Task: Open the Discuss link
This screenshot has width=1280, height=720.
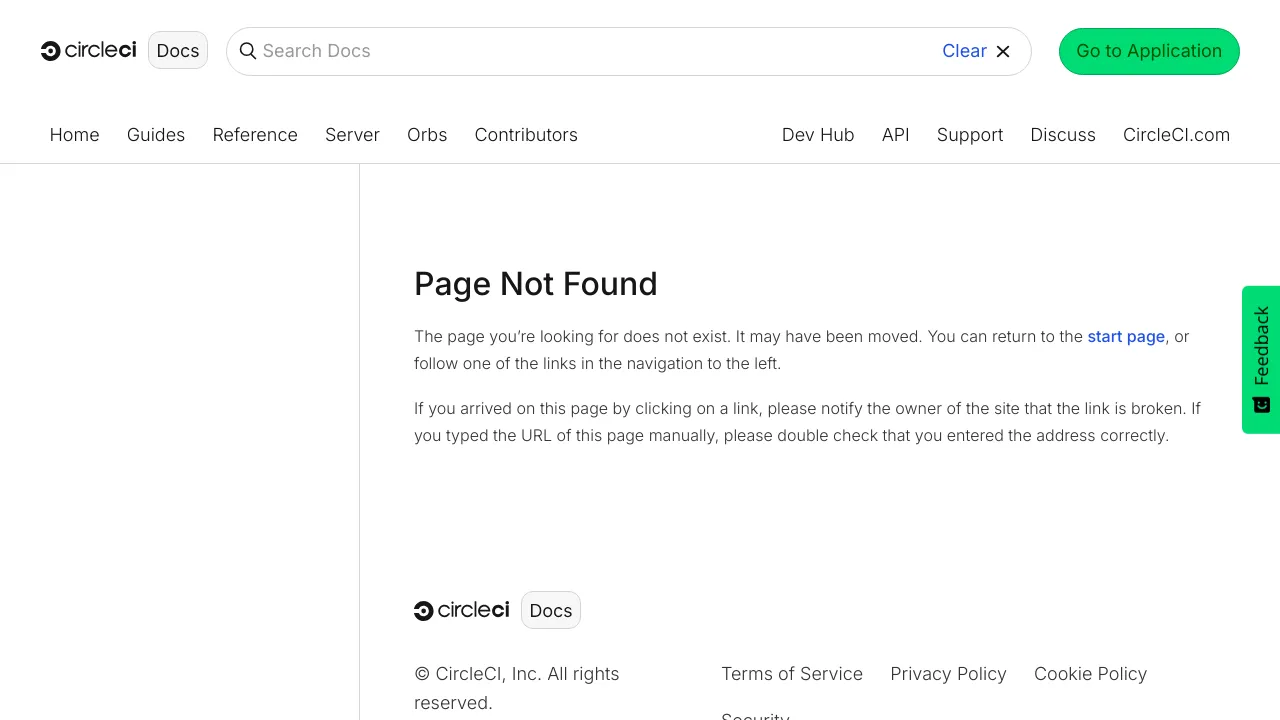Action: (x=1063, y=135)
